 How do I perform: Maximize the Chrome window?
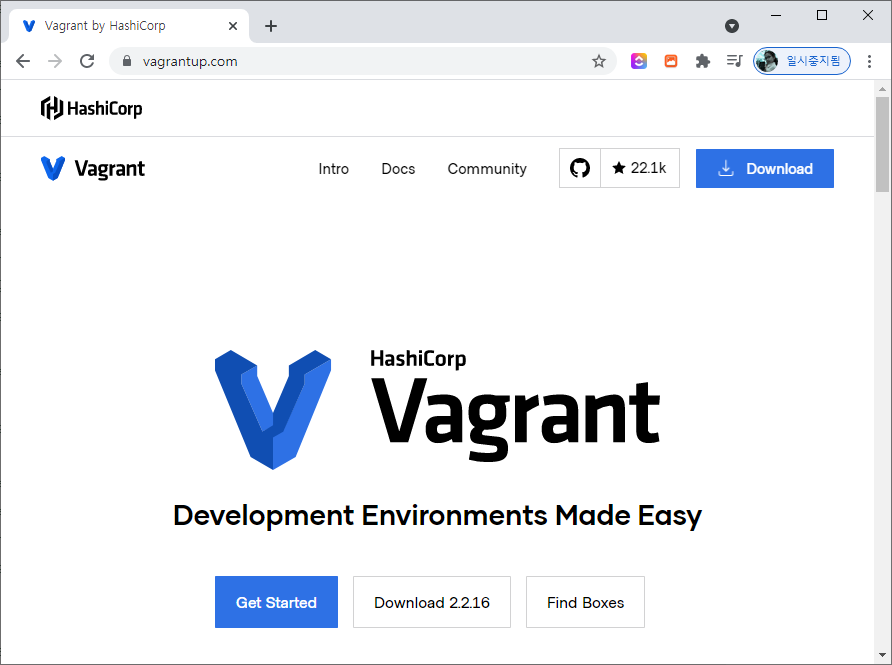point(822,15)
